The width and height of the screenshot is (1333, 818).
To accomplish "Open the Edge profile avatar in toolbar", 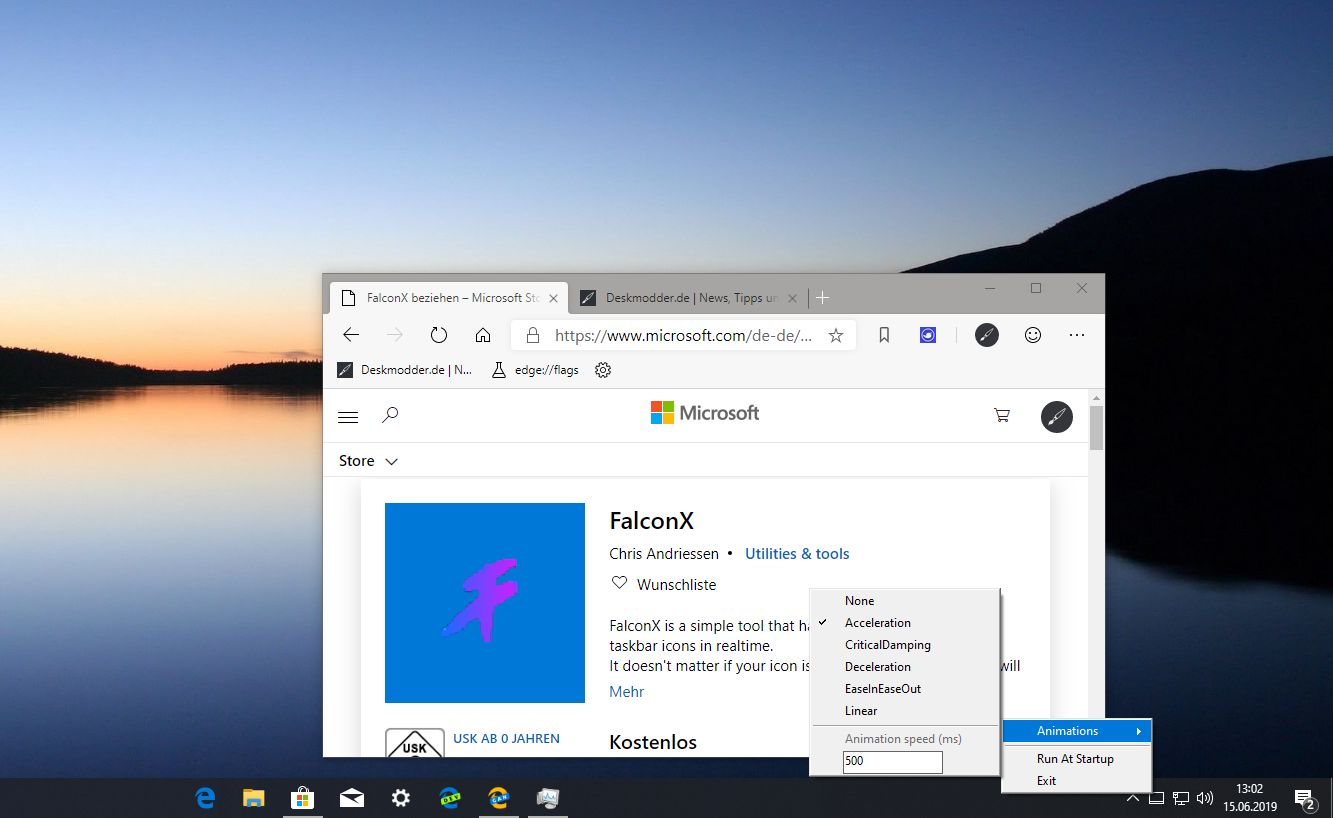I will click(987, 335).
